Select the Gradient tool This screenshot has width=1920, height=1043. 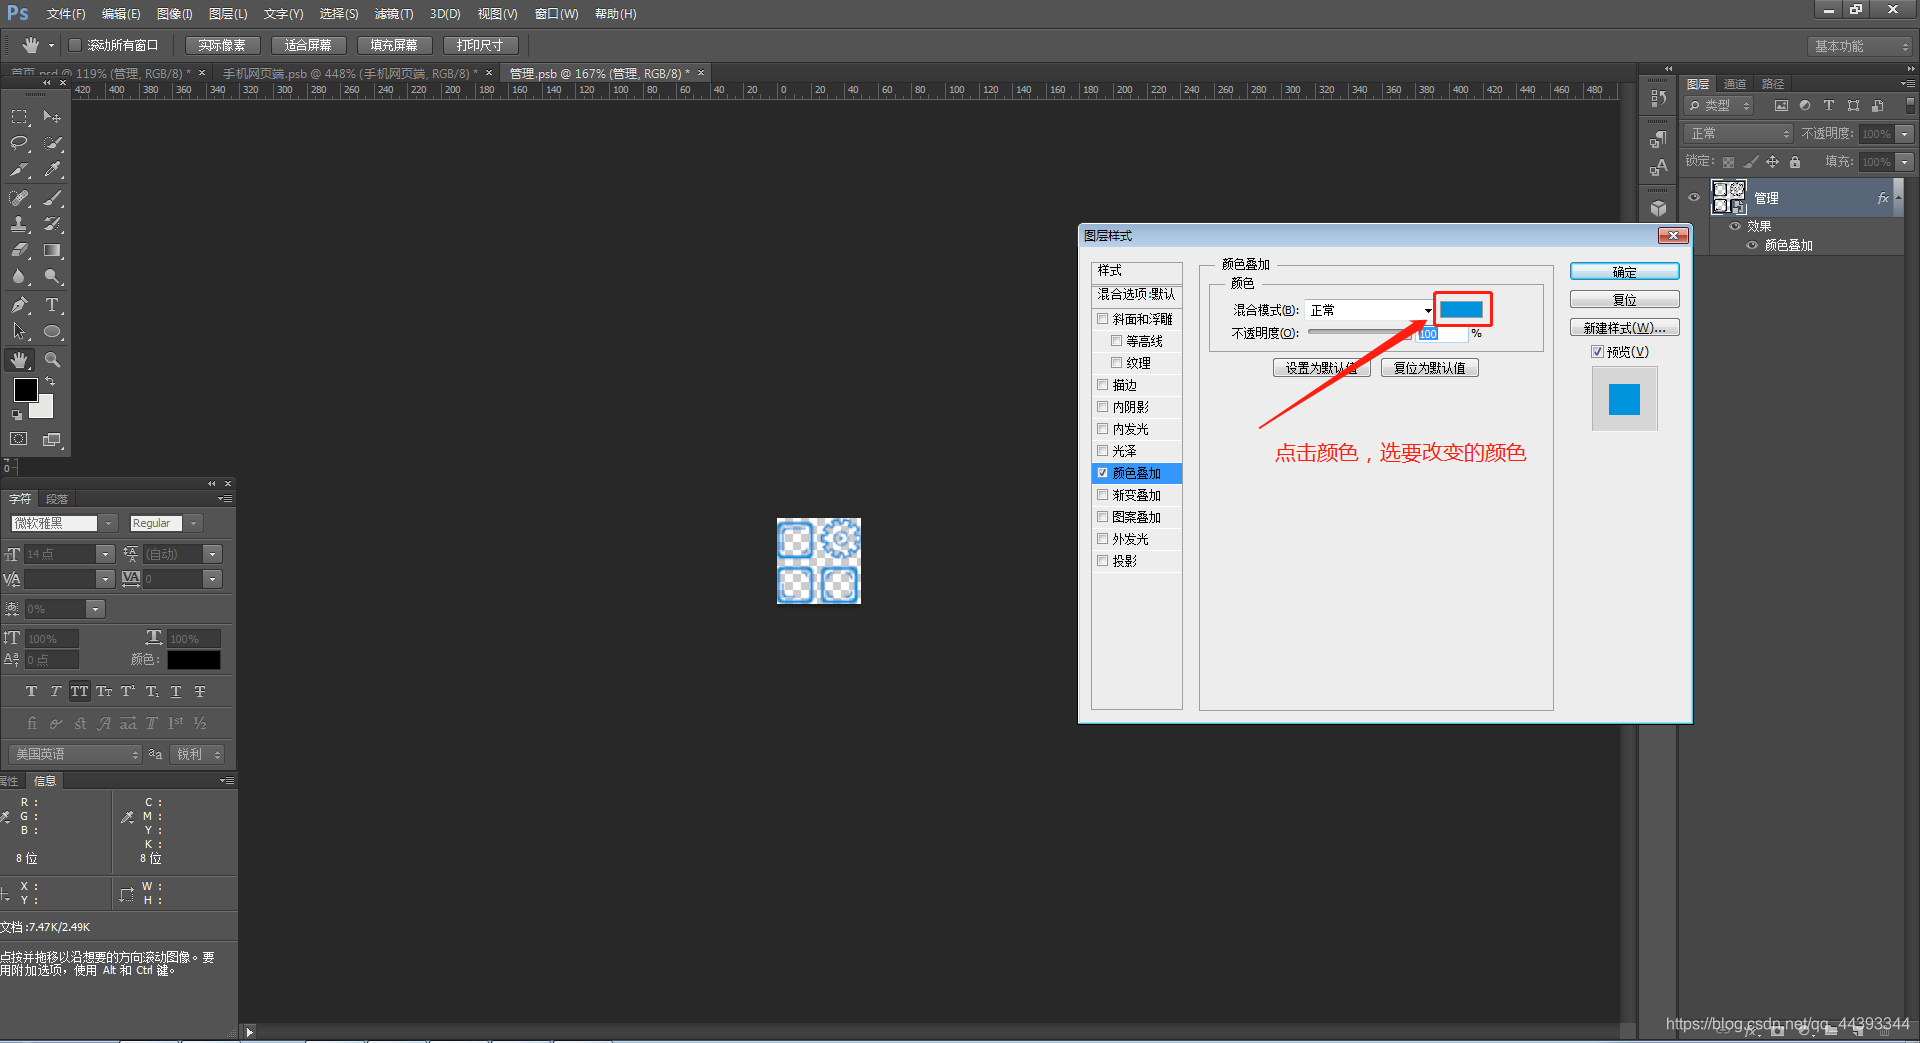[53, 250]
